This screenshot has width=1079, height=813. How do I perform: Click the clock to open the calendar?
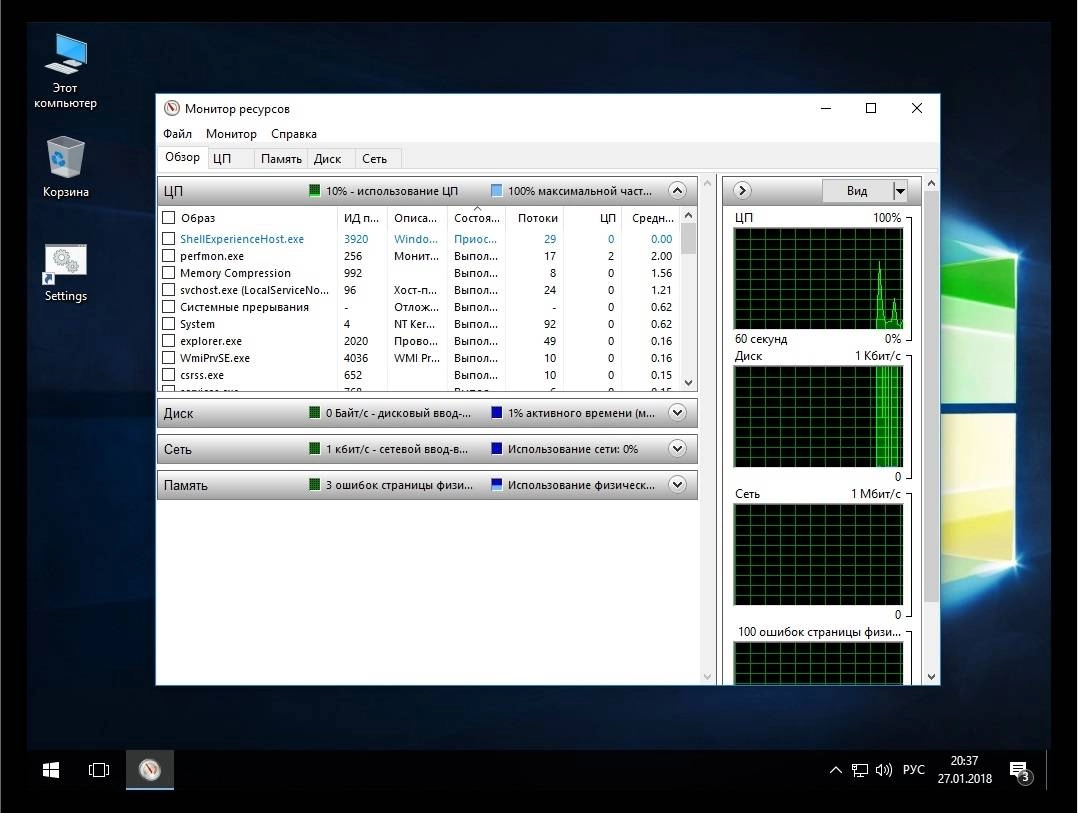tap(963, 770)
